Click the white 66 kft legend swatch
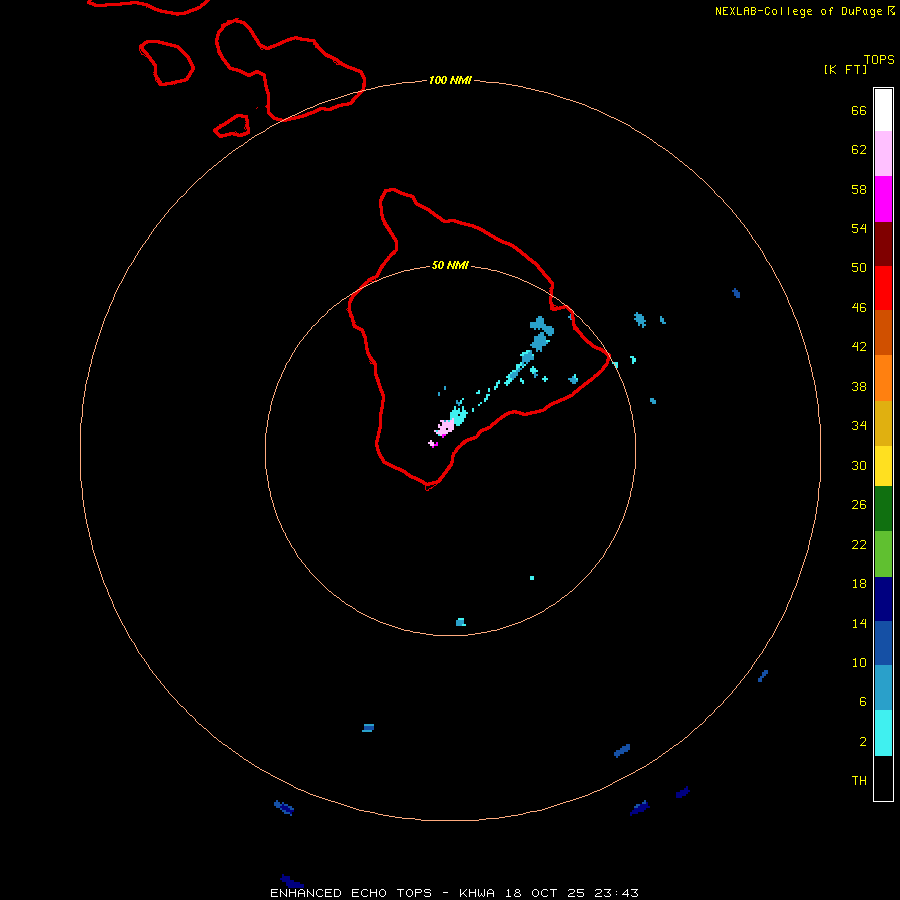The image size is (900, 900). click(883, 110)
